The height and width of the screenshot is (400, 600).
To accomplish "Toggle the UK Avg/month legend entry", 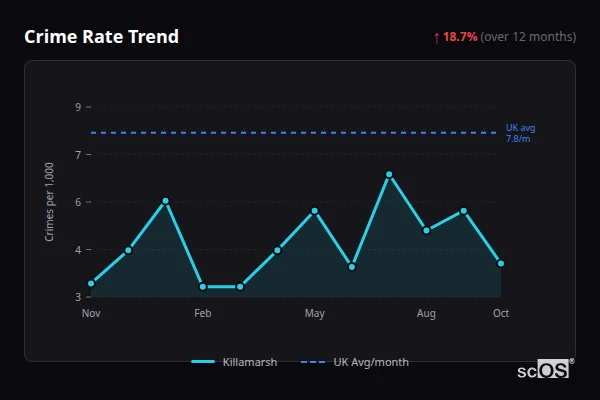I will (x=355, y=362).
